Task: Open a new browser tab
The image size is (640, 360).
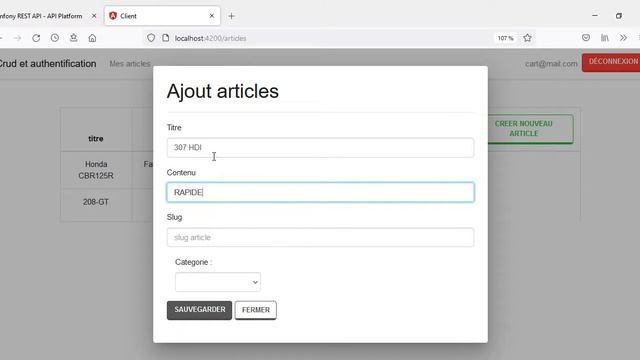Action: [x=231, y=16]
